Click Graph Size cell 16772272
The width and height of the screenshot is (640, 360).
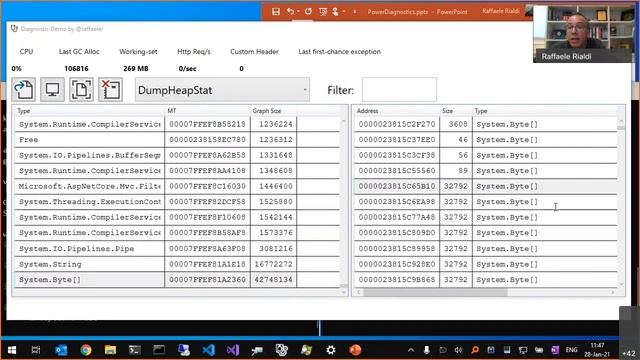(273, 264)
